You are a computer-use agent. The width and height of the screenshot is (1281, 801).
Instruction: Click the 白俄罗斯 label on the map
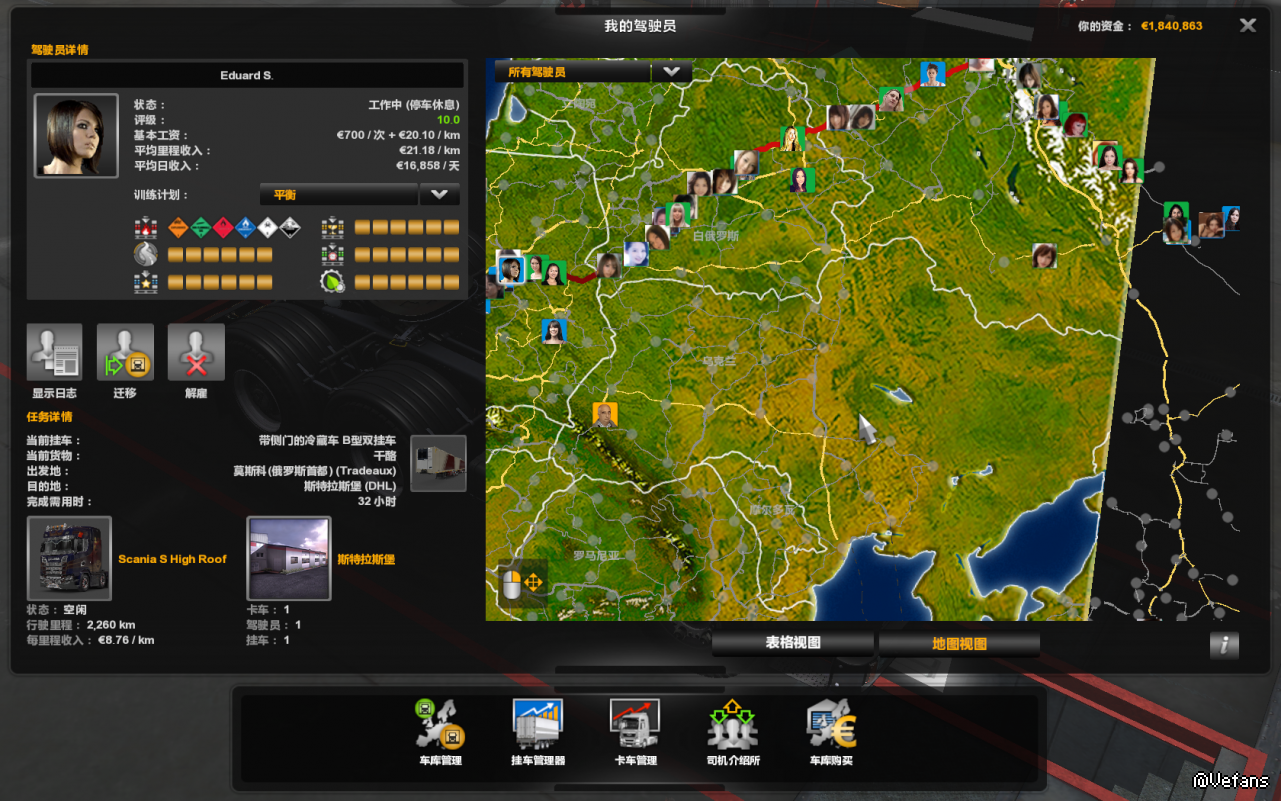(x=716, y=237)
